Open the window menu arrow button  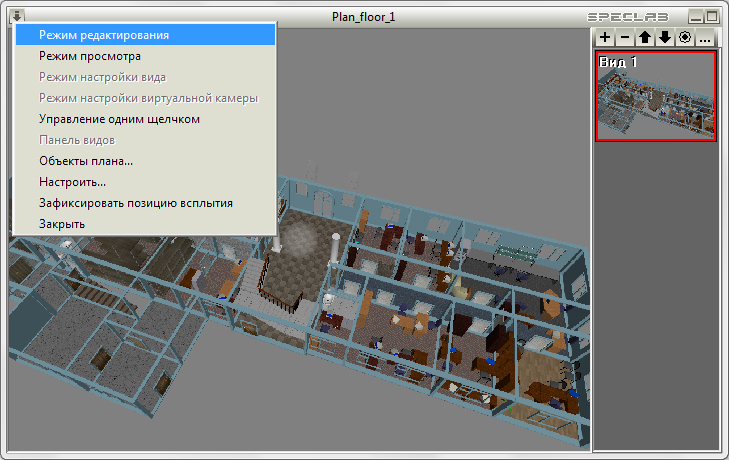coord(17,17)
